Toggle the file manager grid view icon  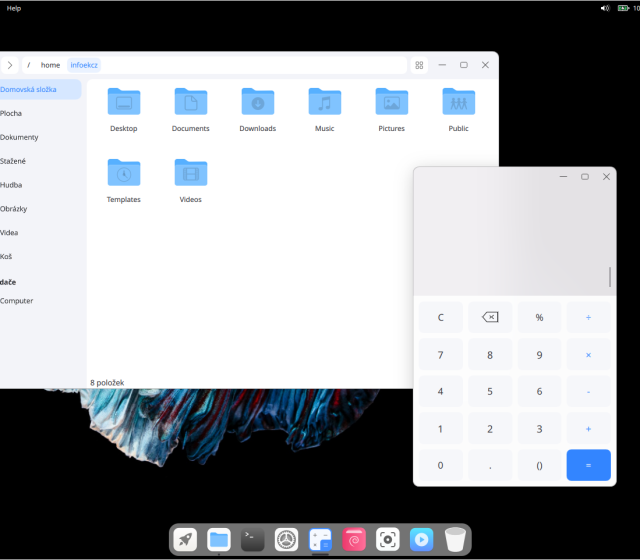click(x=419, y=65)
